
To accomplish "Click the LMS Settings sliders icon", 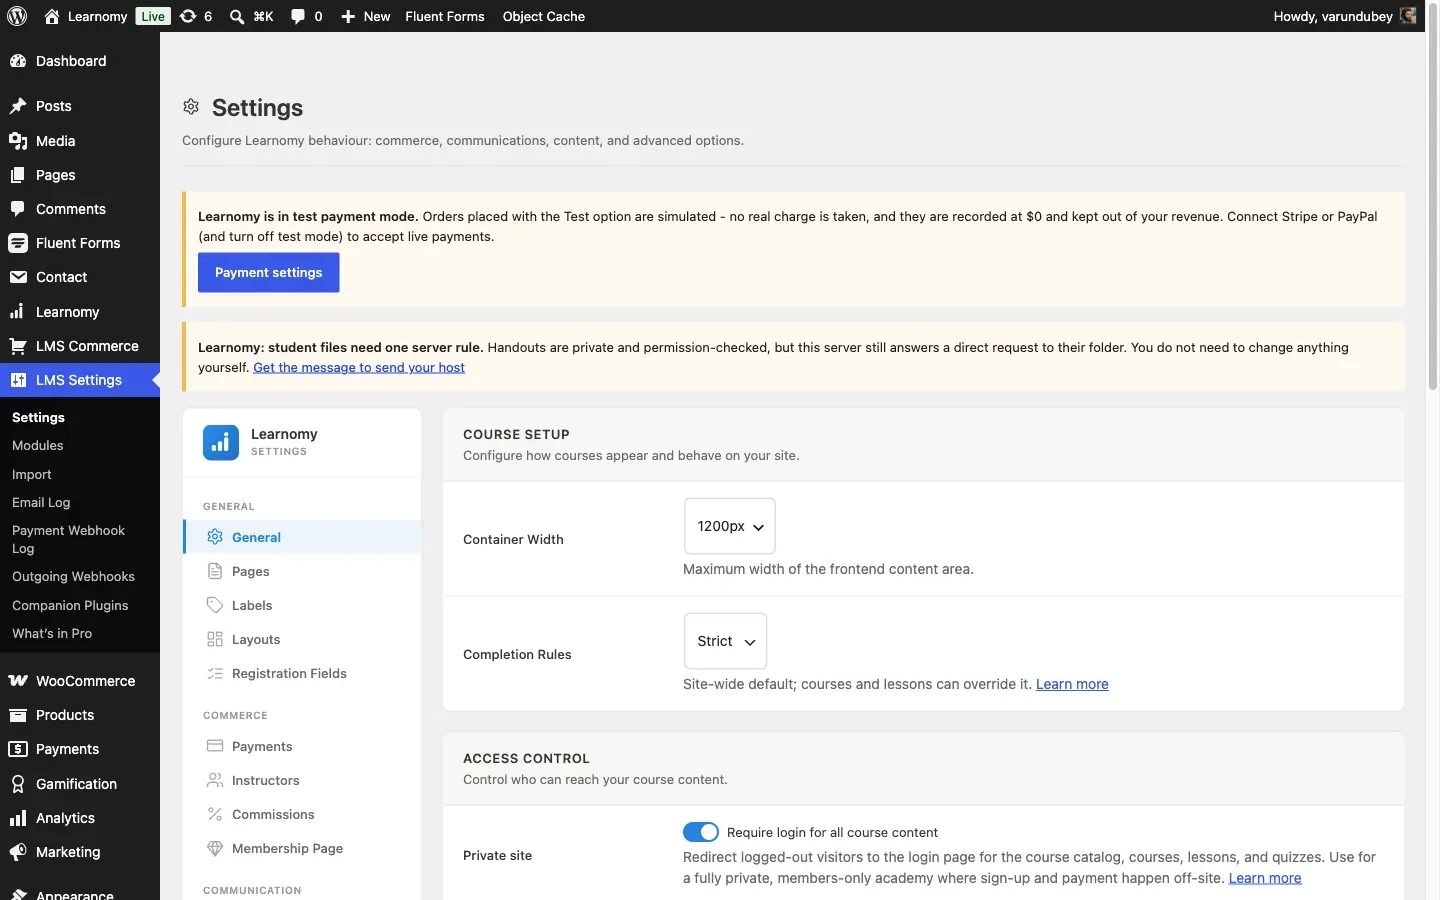I will coord(18,380).
